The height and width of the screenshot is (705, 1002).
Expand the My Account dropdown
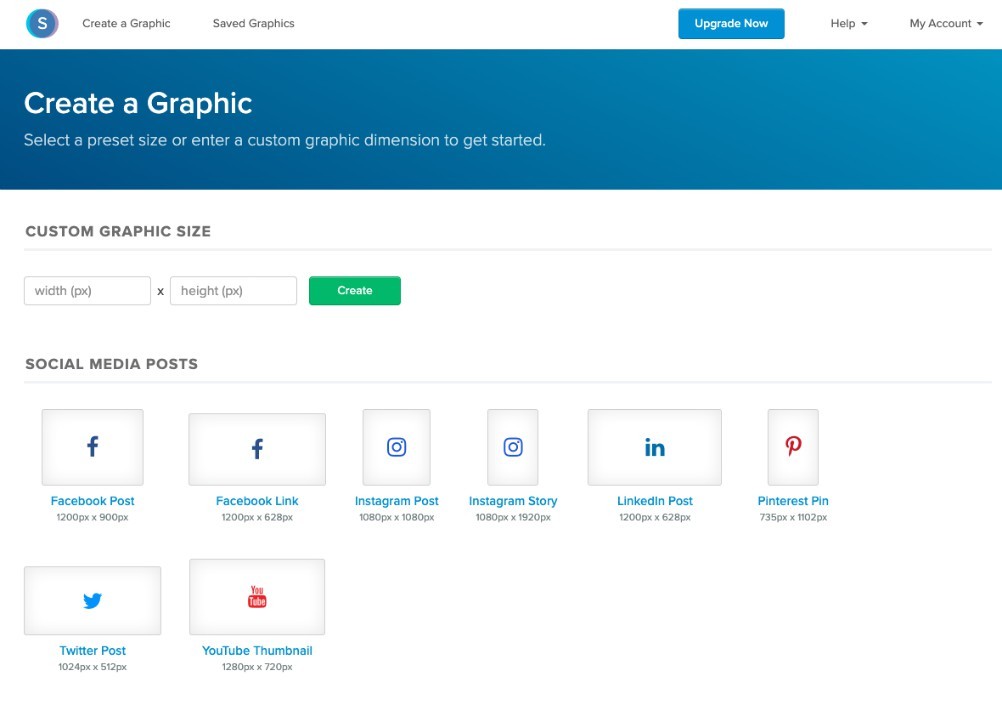pyautogui.click(x=946, y=24)
